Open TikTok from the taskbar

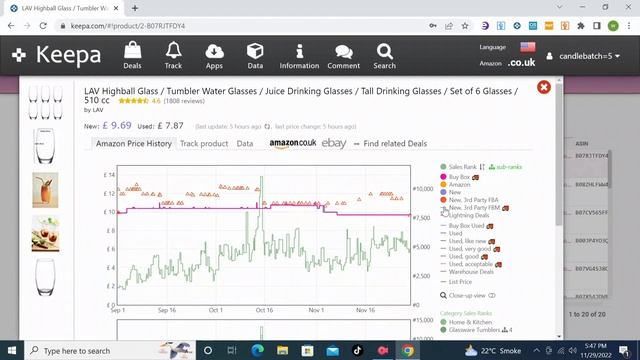click(x=358, y=350)
